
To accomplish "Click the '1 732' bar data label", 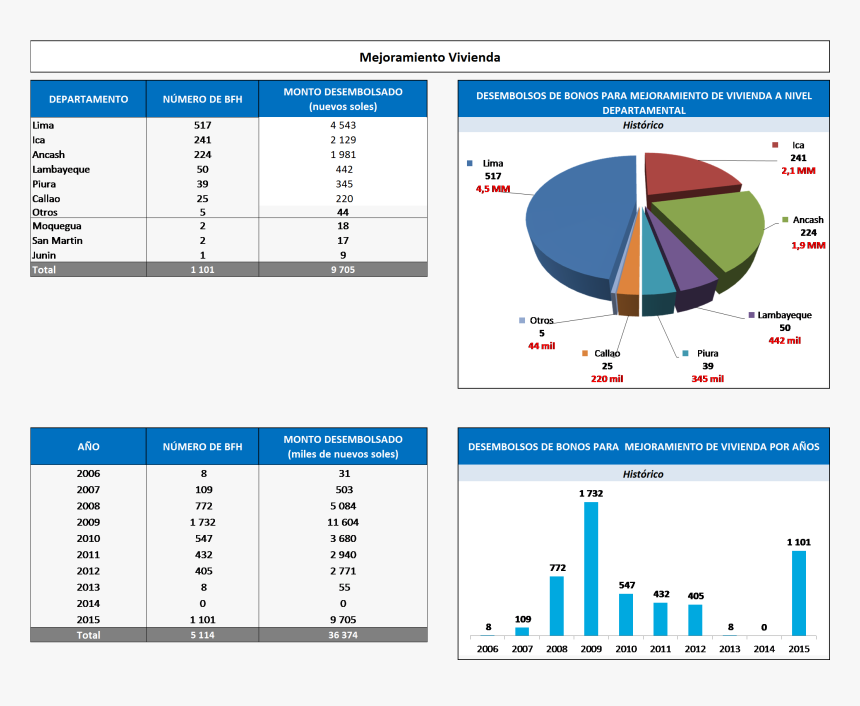I will (x=591, y=494).
